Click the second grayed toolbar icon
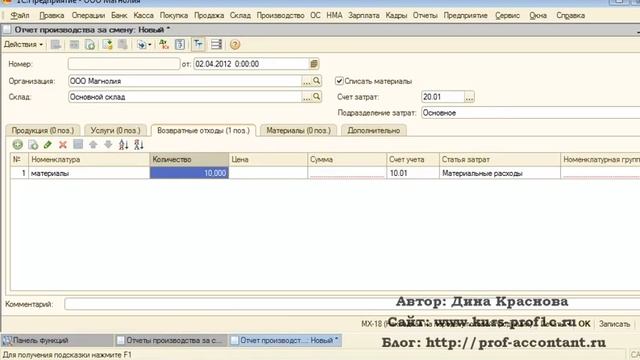 click(74, 44)
